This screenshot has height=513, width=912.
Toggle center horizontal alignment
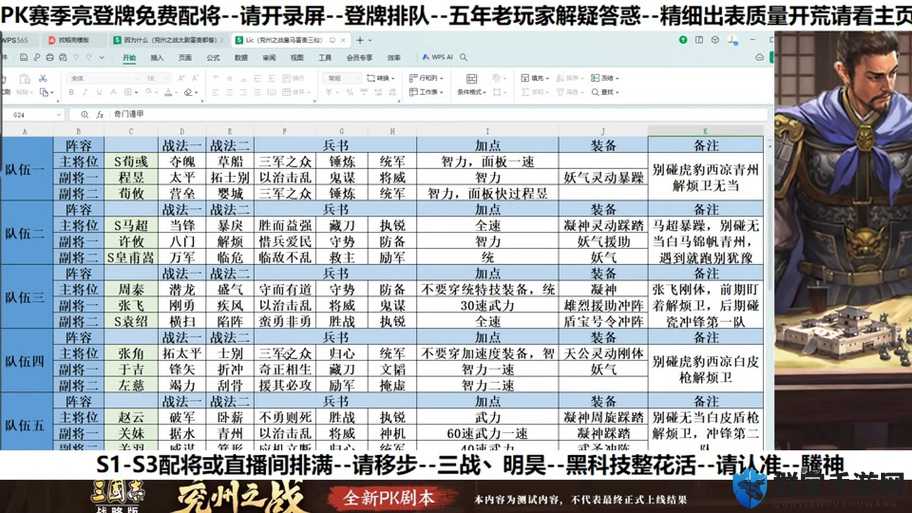point(229,92)
